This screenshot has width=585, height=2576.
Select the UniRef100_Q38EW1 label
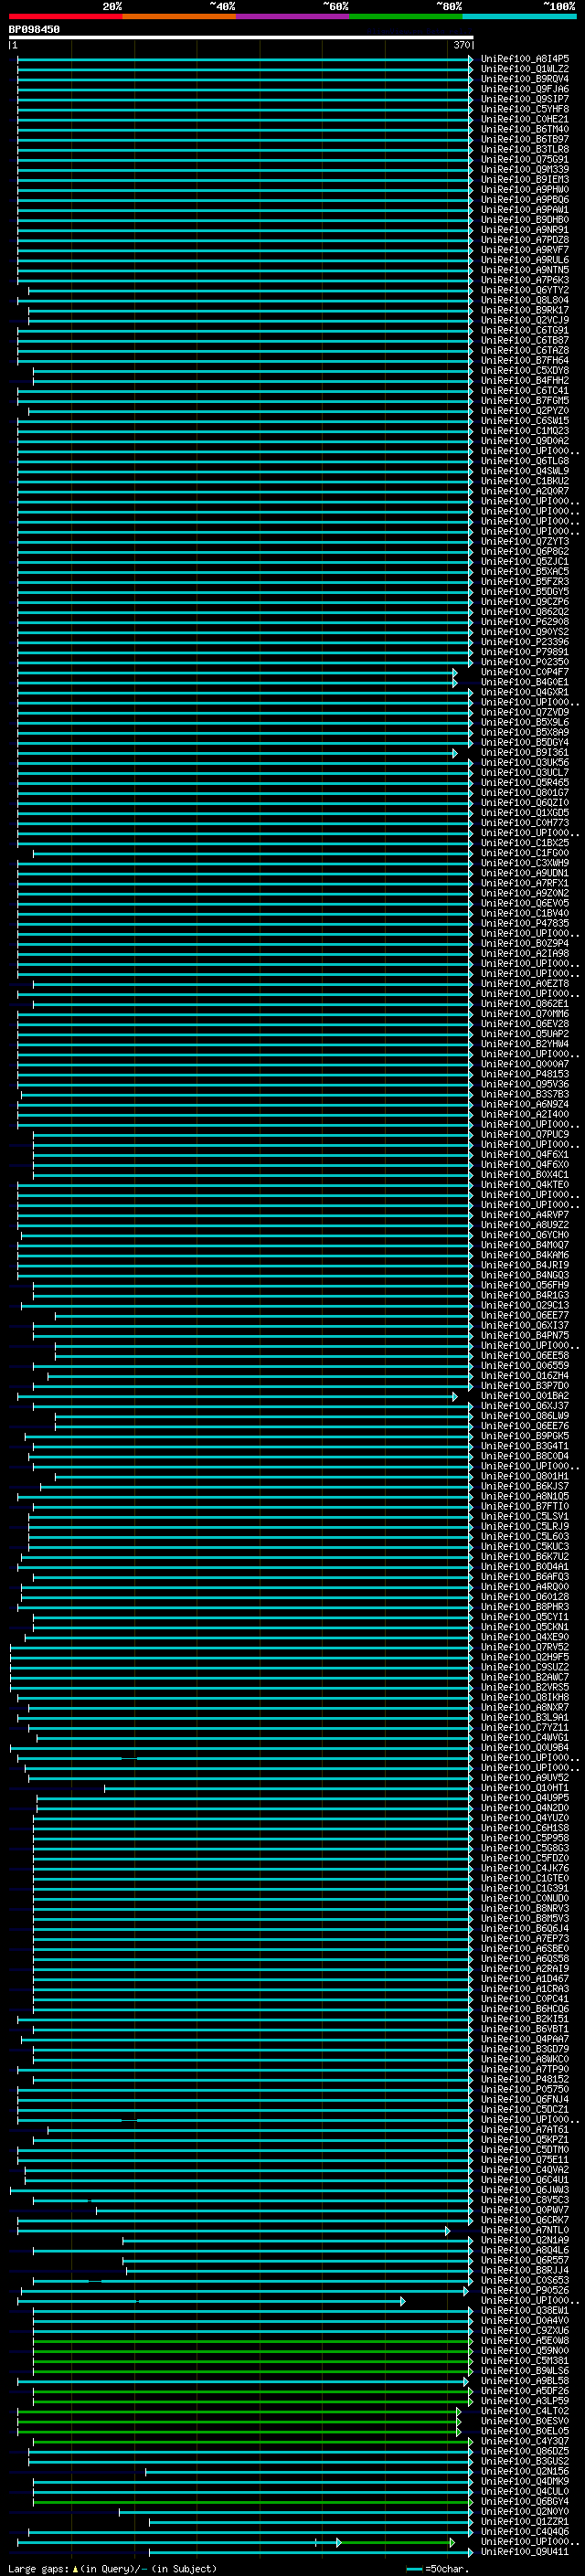pos(525,2310)
